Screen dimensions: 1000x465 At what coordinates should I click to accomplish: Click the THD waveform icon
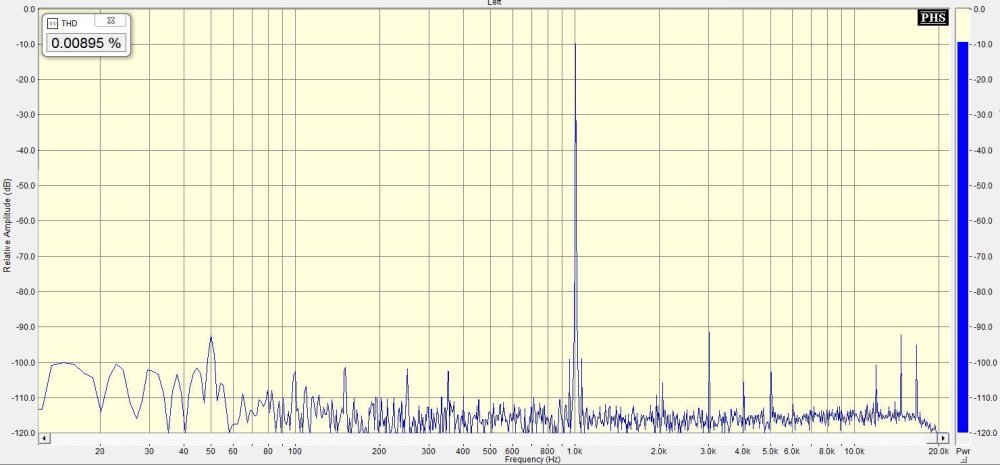coord(52,22)
